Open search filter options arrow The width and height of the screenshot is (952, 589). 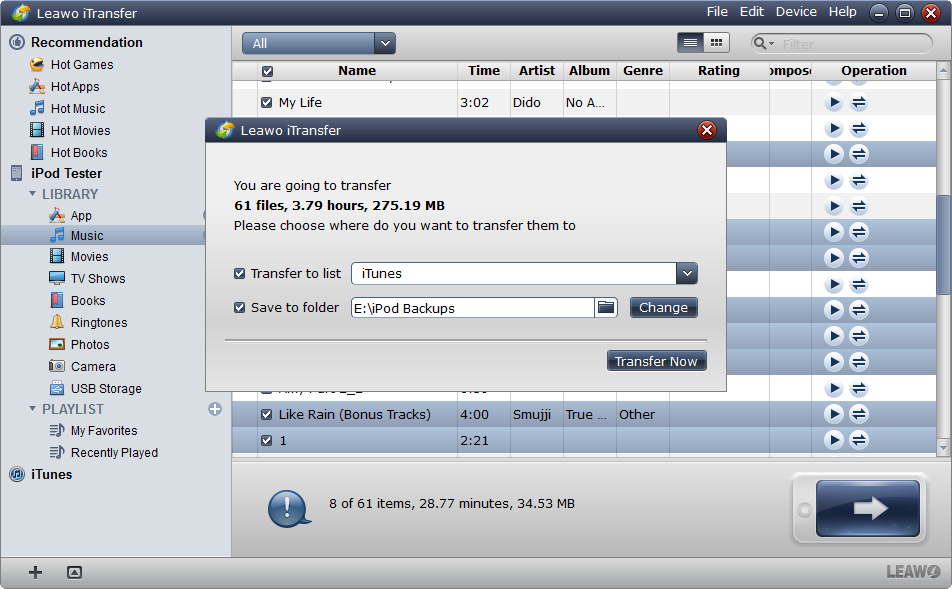772,44
